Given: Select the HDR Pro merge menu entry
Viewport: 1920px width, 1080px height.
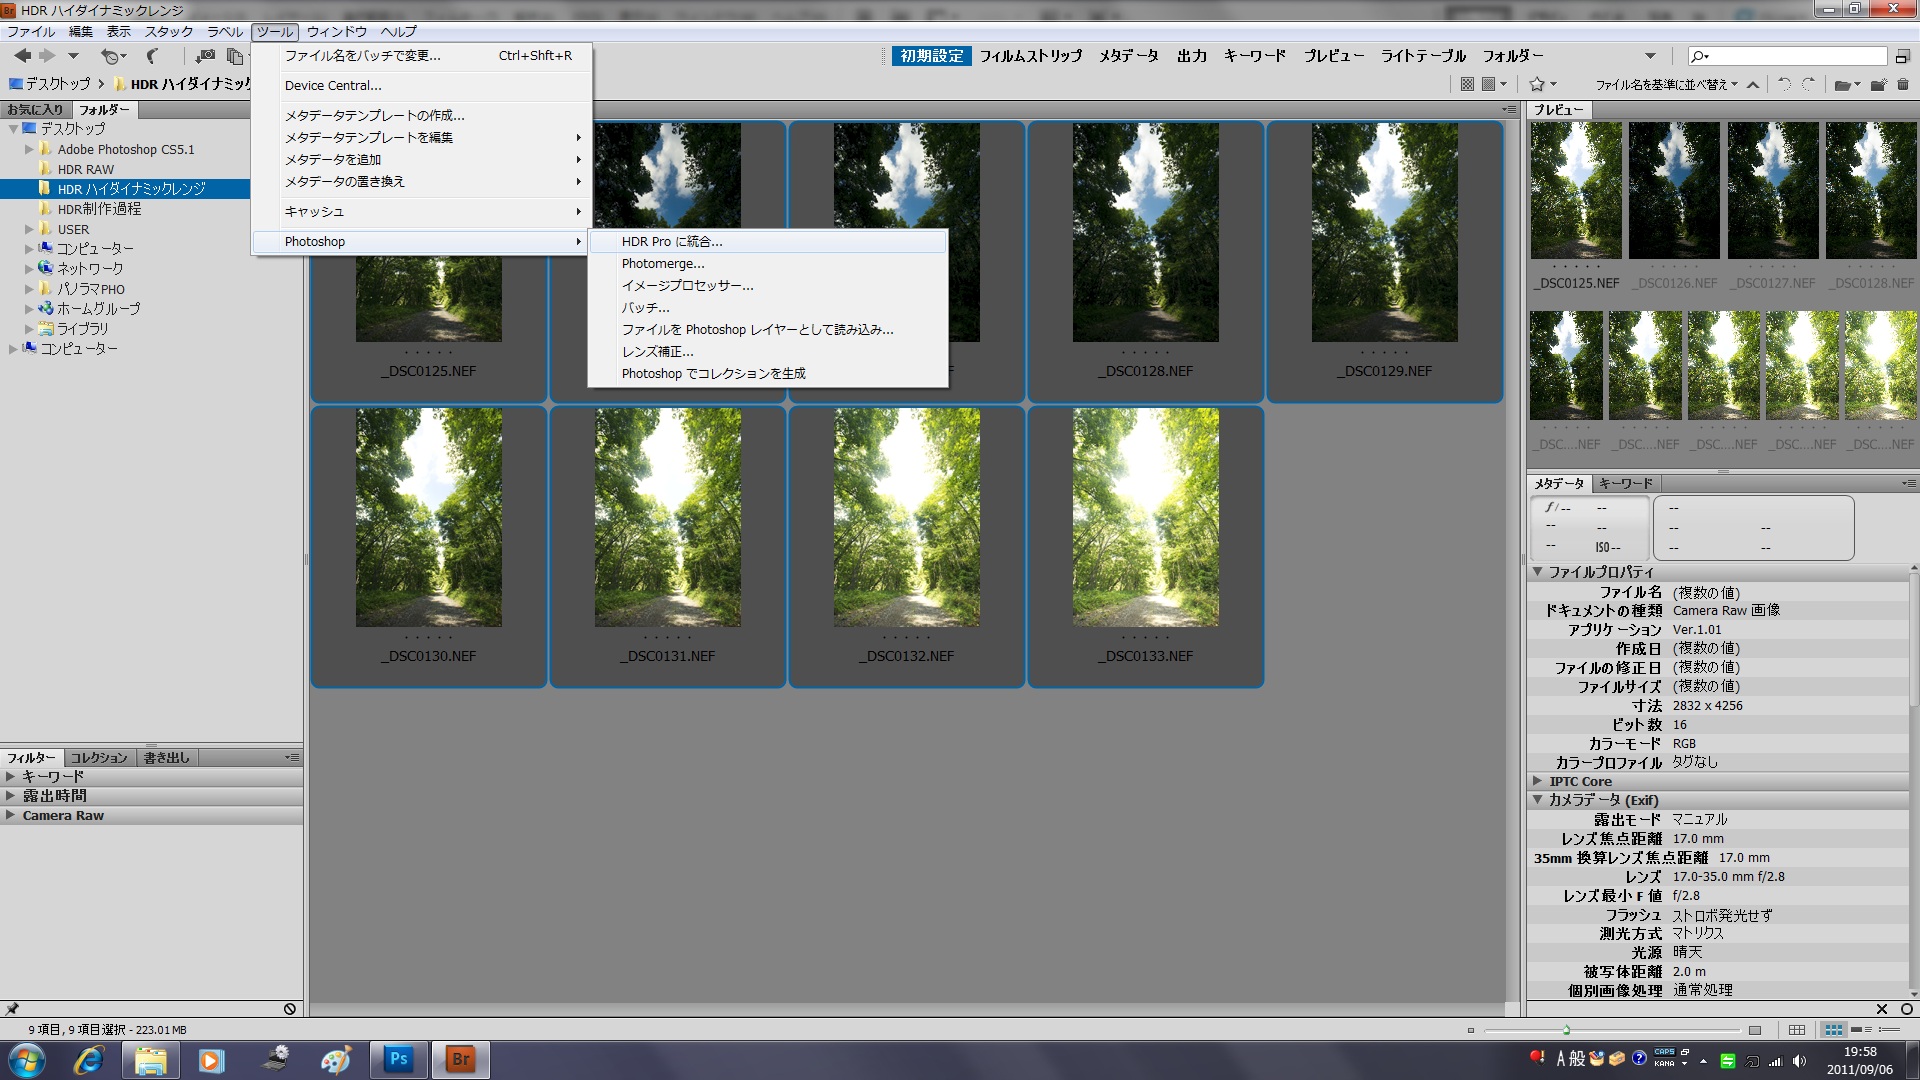Looking at the screenshot, I should tap(671, 242).
